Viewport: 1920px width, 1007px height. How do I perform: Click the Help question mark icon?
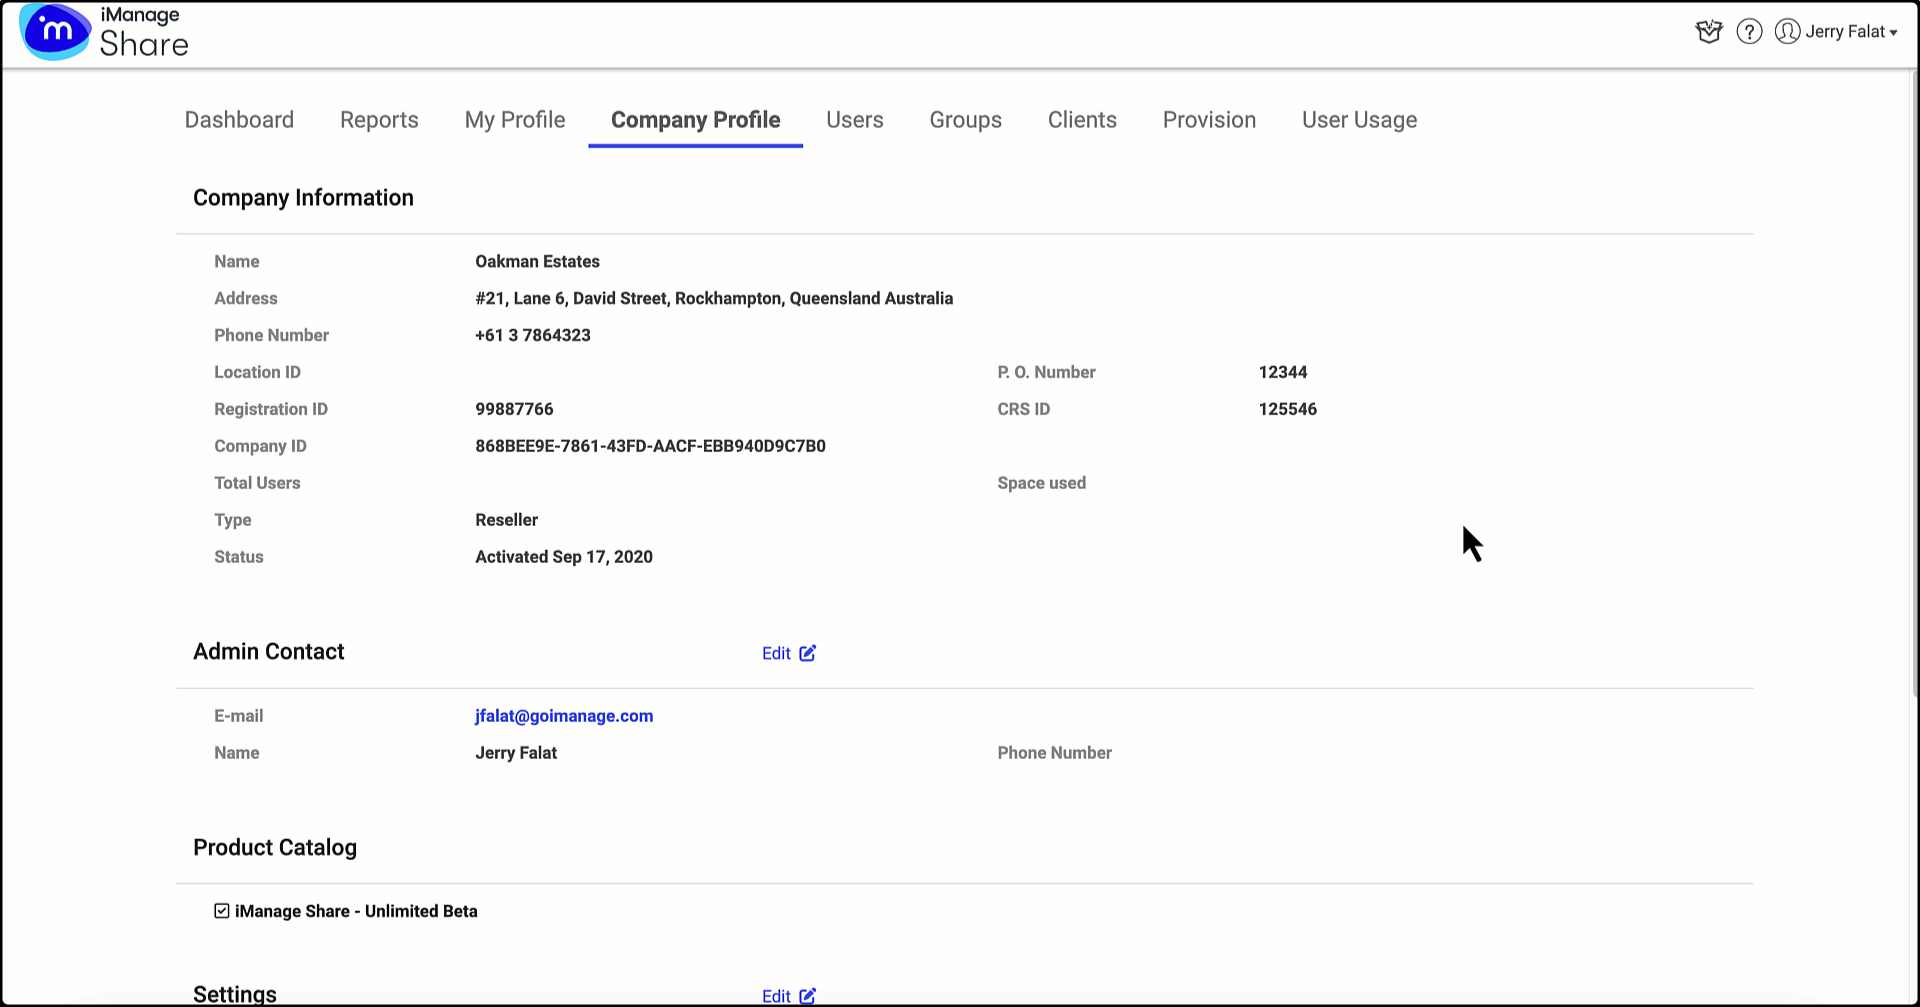tap(1749, 31)
